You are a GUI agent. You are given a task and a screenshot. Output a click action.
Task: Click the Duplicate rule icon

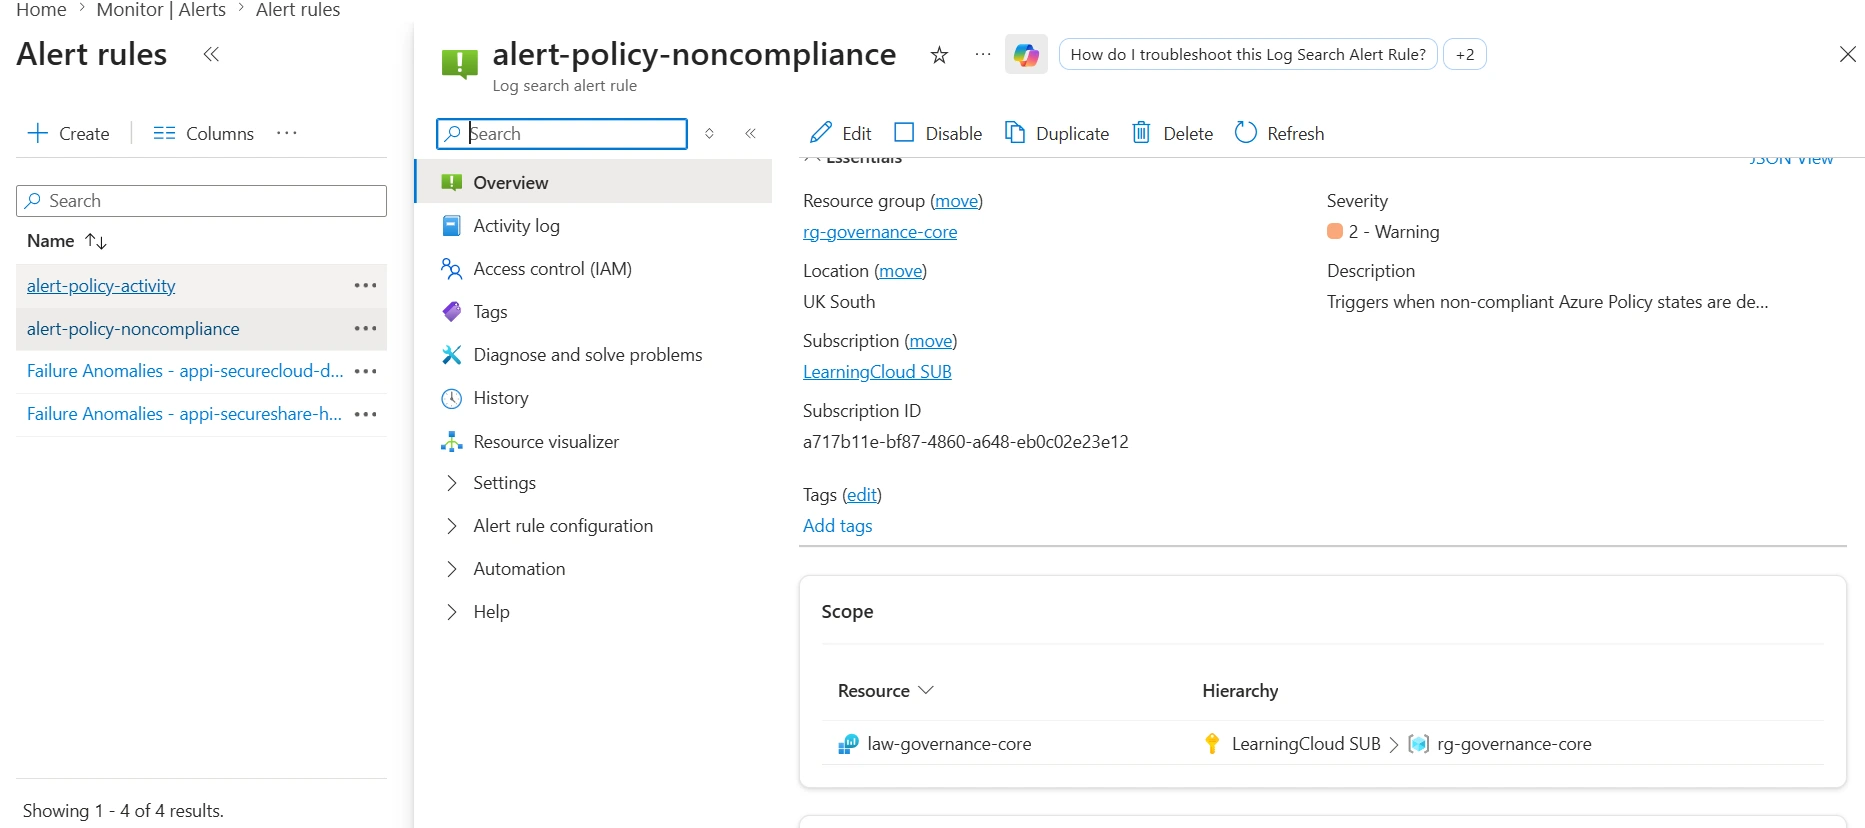pyautogui.click(x=1014, y=132)
